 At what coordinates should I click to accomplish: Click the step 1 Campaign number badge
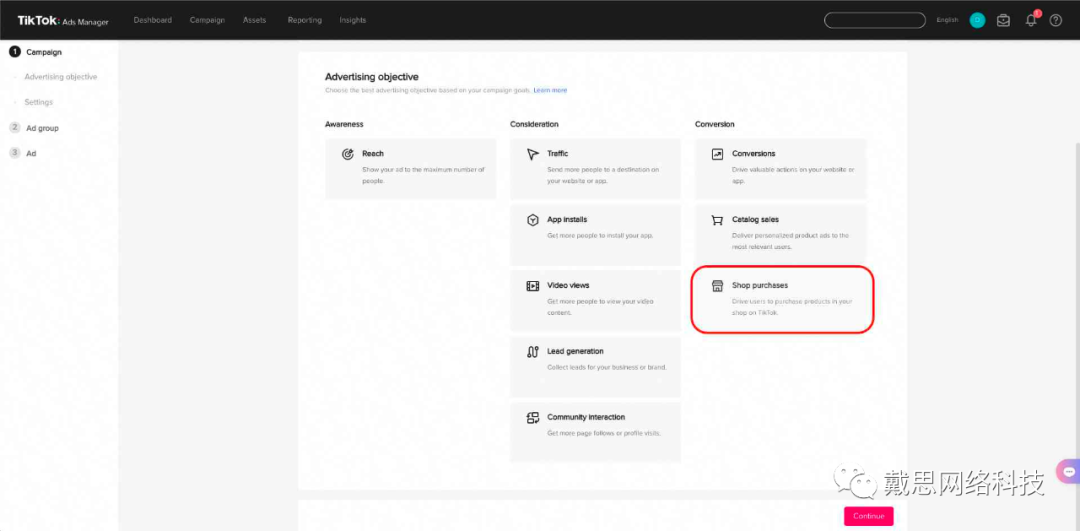coord(14,52)
